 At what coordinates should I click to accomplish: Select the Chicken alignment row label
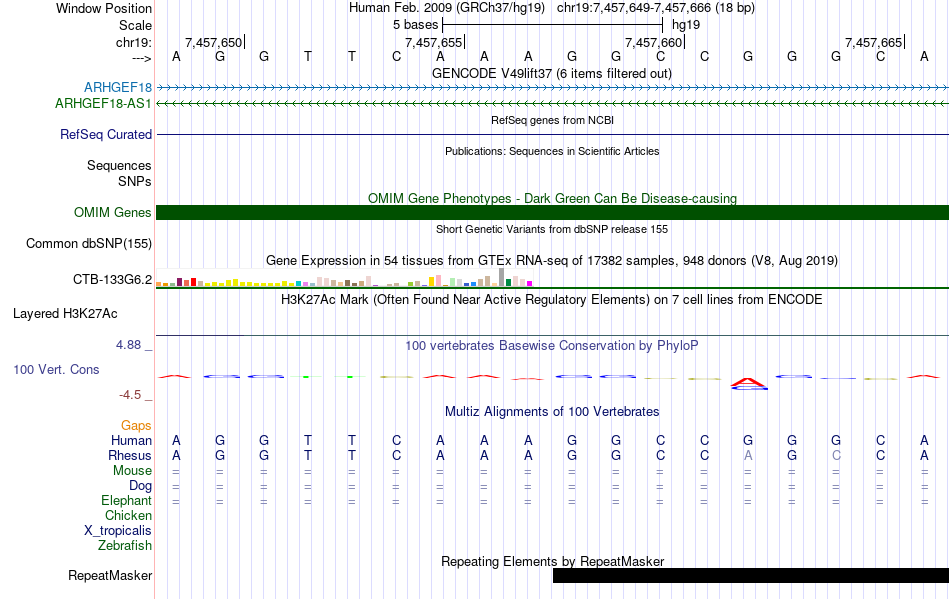pyautogui.click(x=128, y=515)
